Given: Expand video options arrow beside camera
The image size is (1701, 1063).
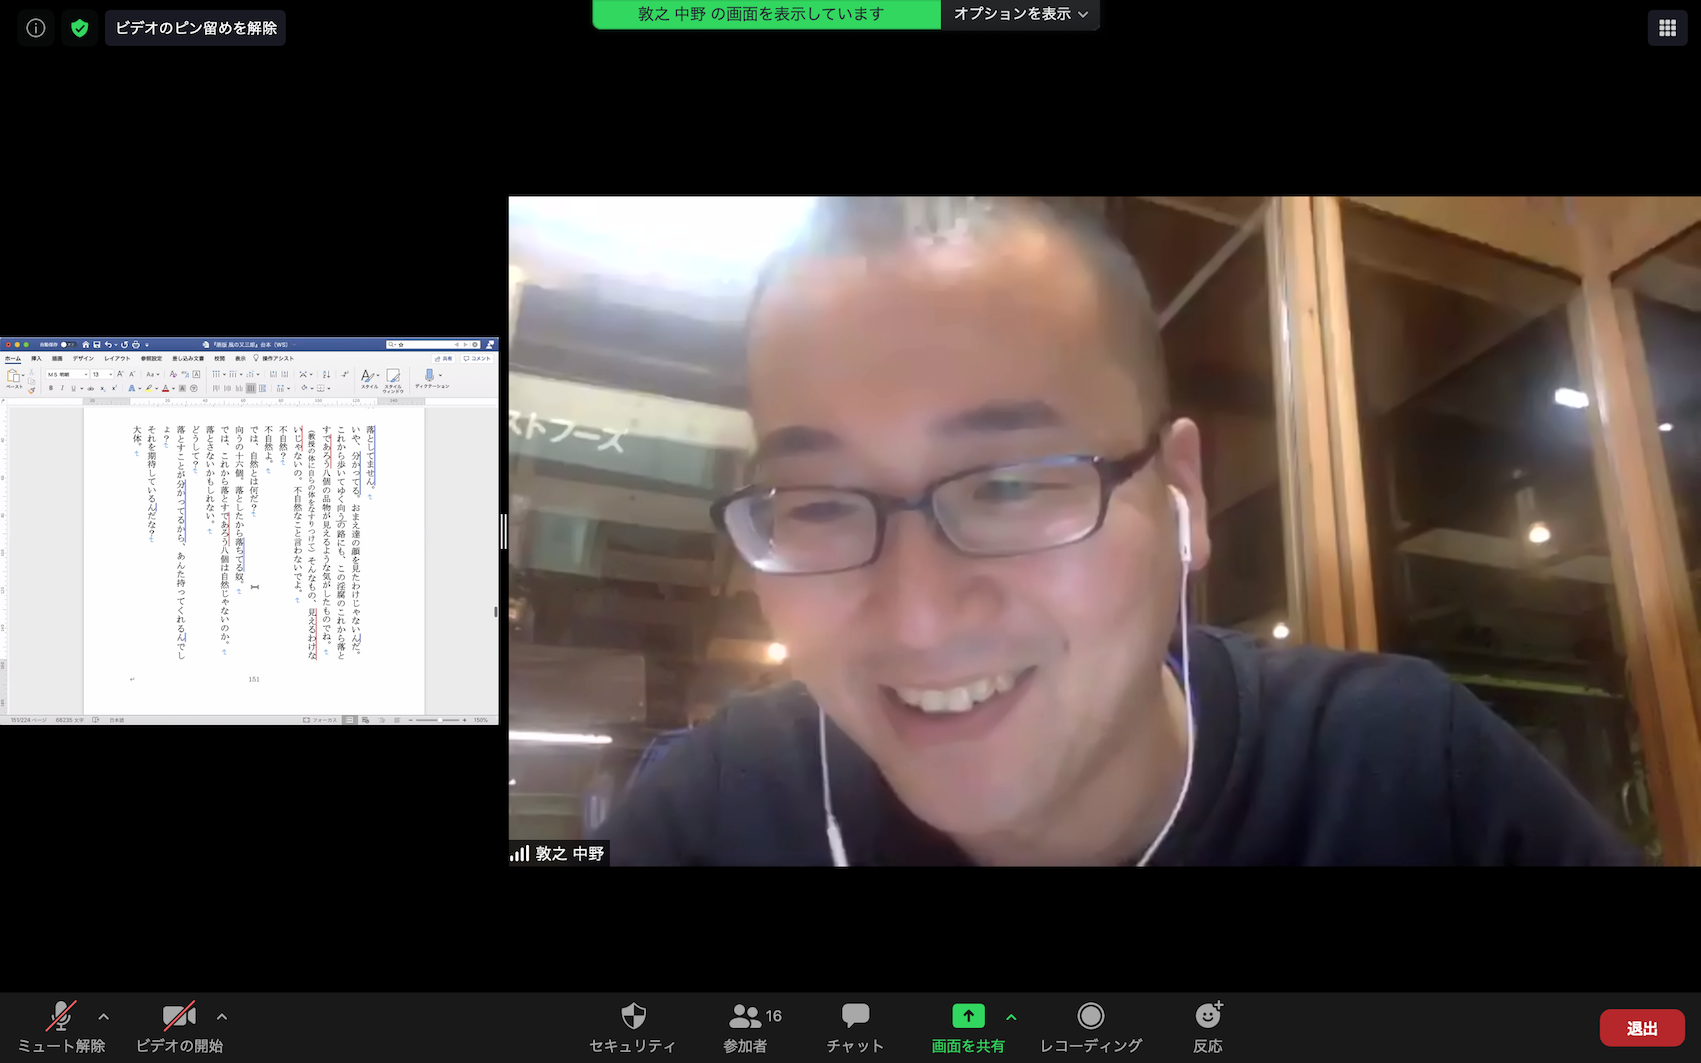Looking at the screenshot, I should [x=222, y=1017].
